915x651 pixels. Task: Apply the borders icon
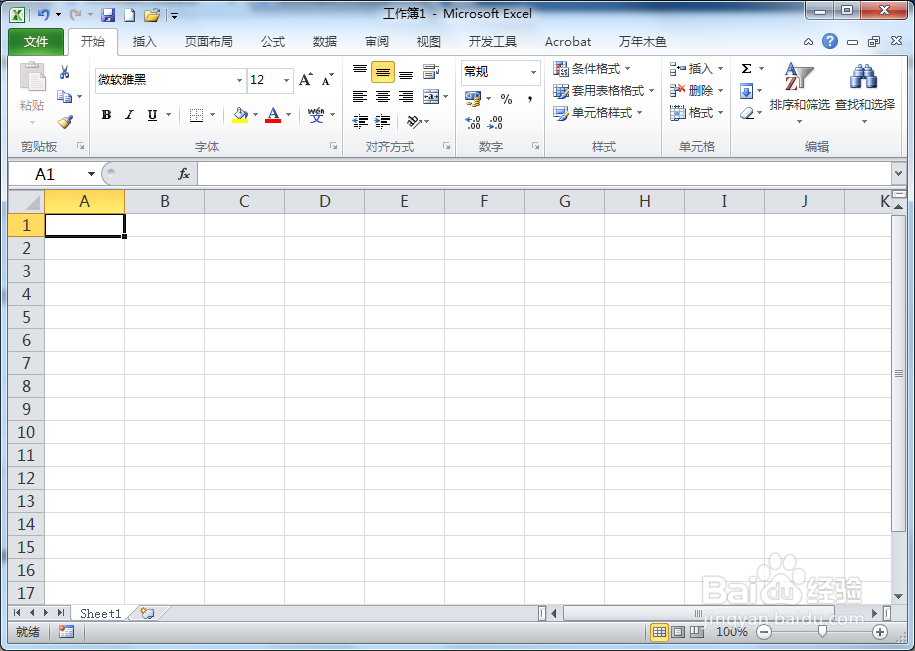pyautogui.click(x=197, y=115)
